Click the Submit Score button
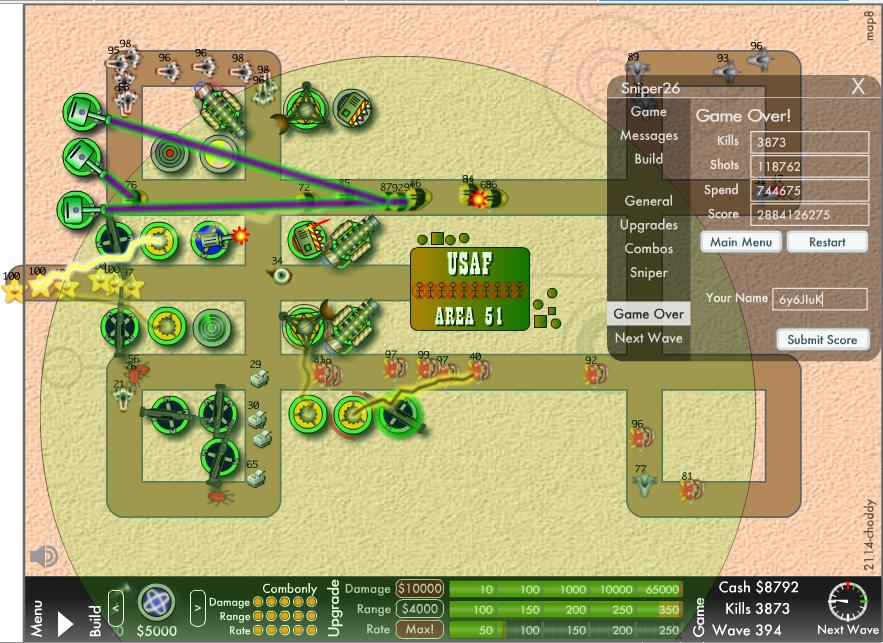The width and height of the screenshot is (883, 643). [822, 340]
